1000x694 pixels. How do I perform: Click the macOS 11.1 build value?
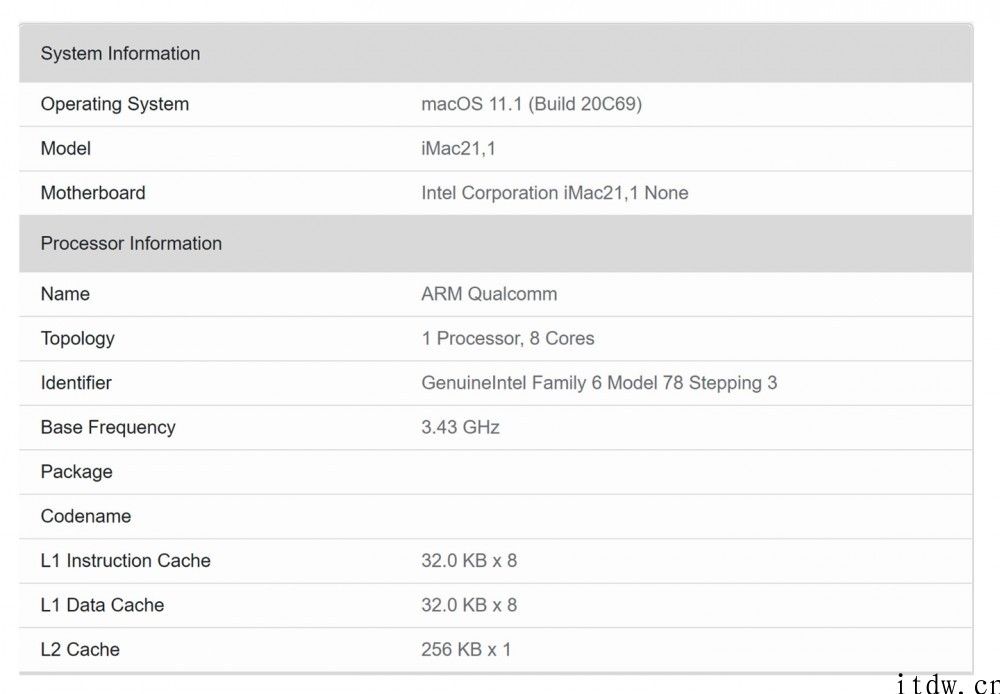531,104
